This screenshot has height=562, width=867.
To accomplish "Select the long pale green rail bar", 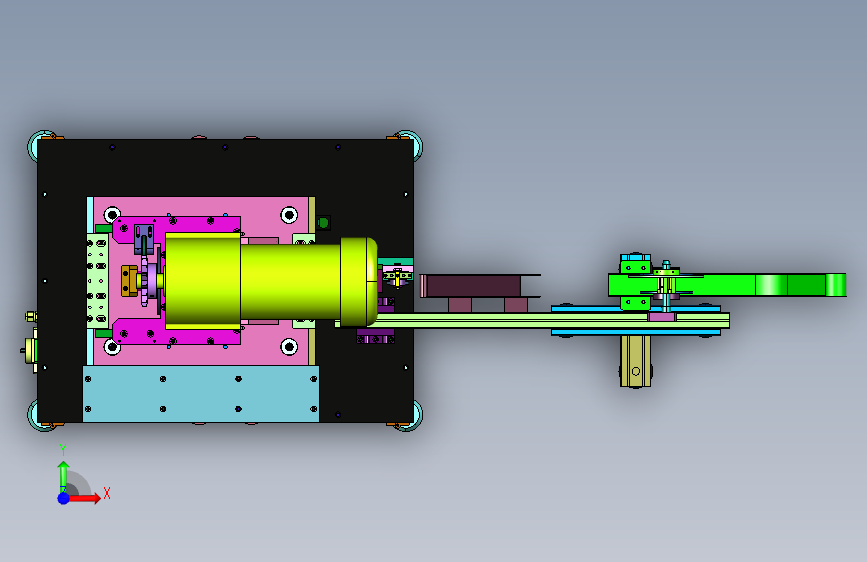I will [532, 321].
